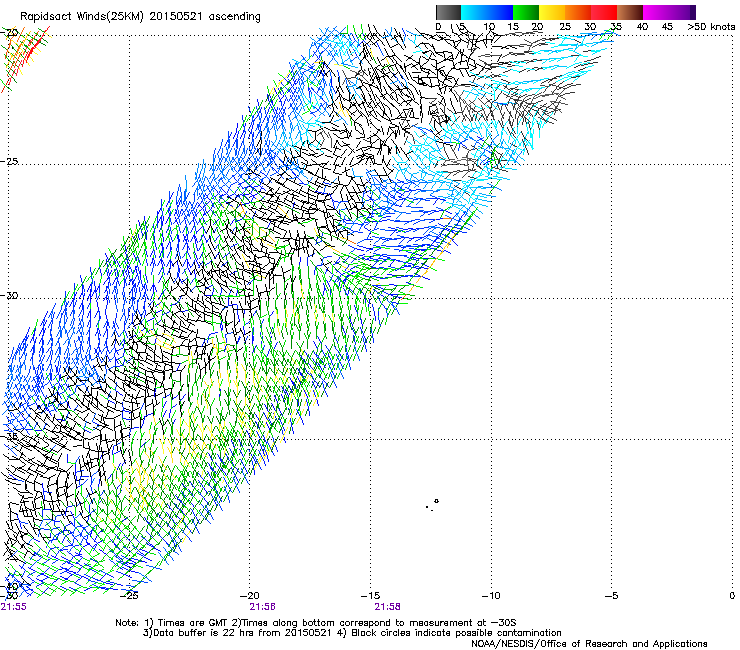Screen dimensions: 740x650
Task: Click the yellow 20-25 knots legend segment
Action: [x=552, y=12]
